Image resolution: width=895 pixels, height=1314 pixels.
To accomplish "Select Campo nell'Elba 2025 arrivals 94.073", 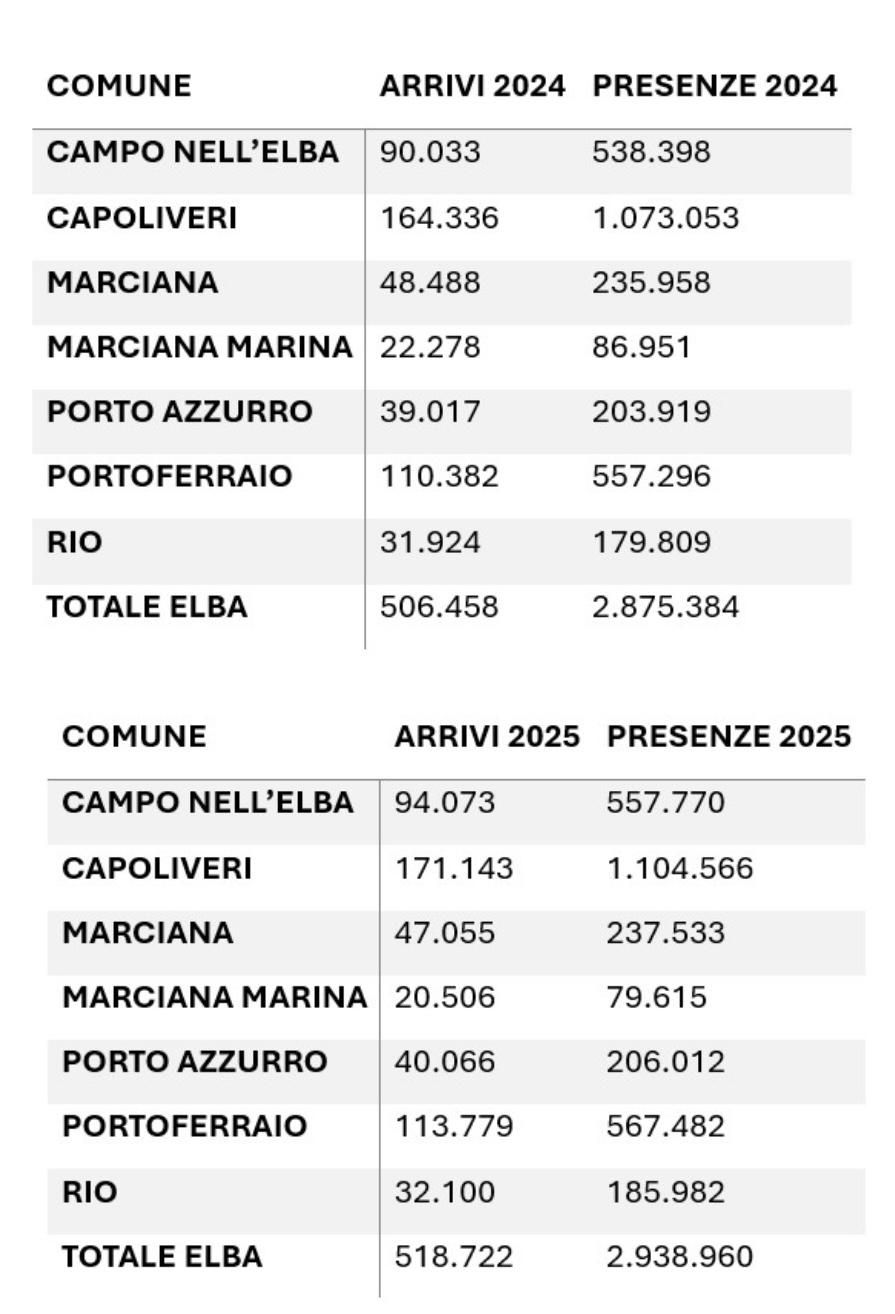I will 444,802.
